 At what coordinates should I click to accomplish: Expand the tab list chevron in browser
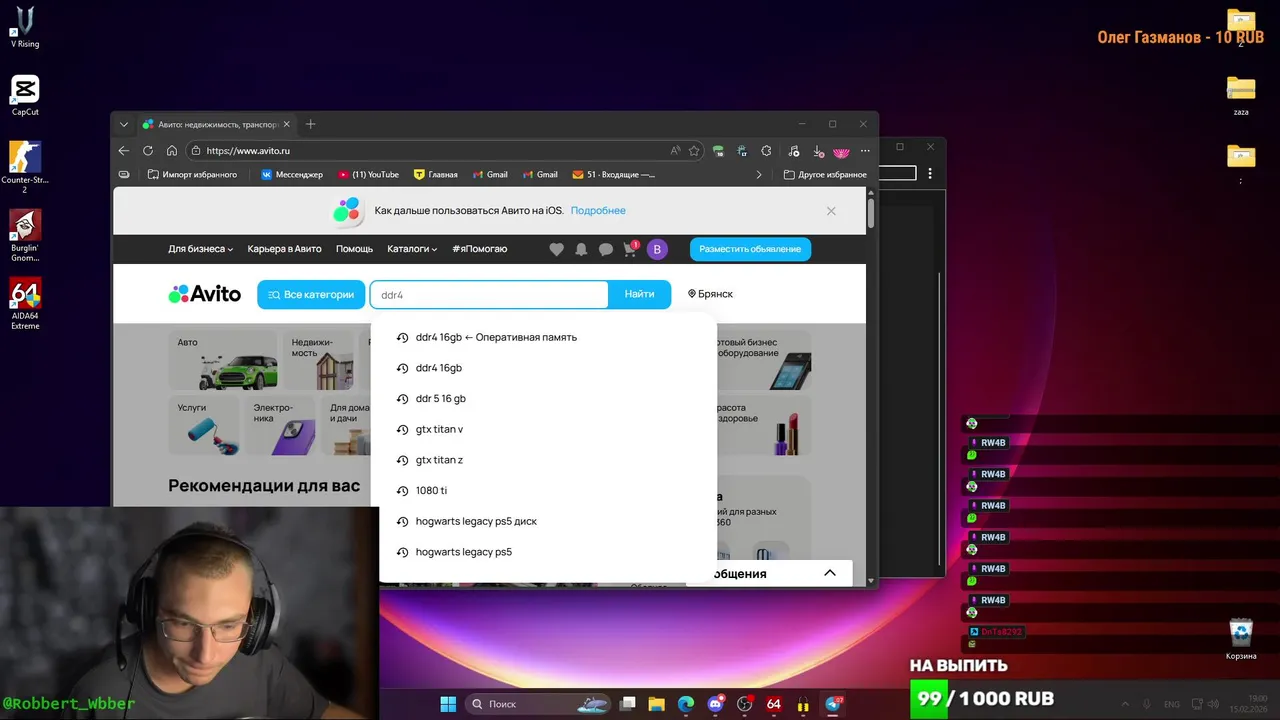click(x=124, y=124)
